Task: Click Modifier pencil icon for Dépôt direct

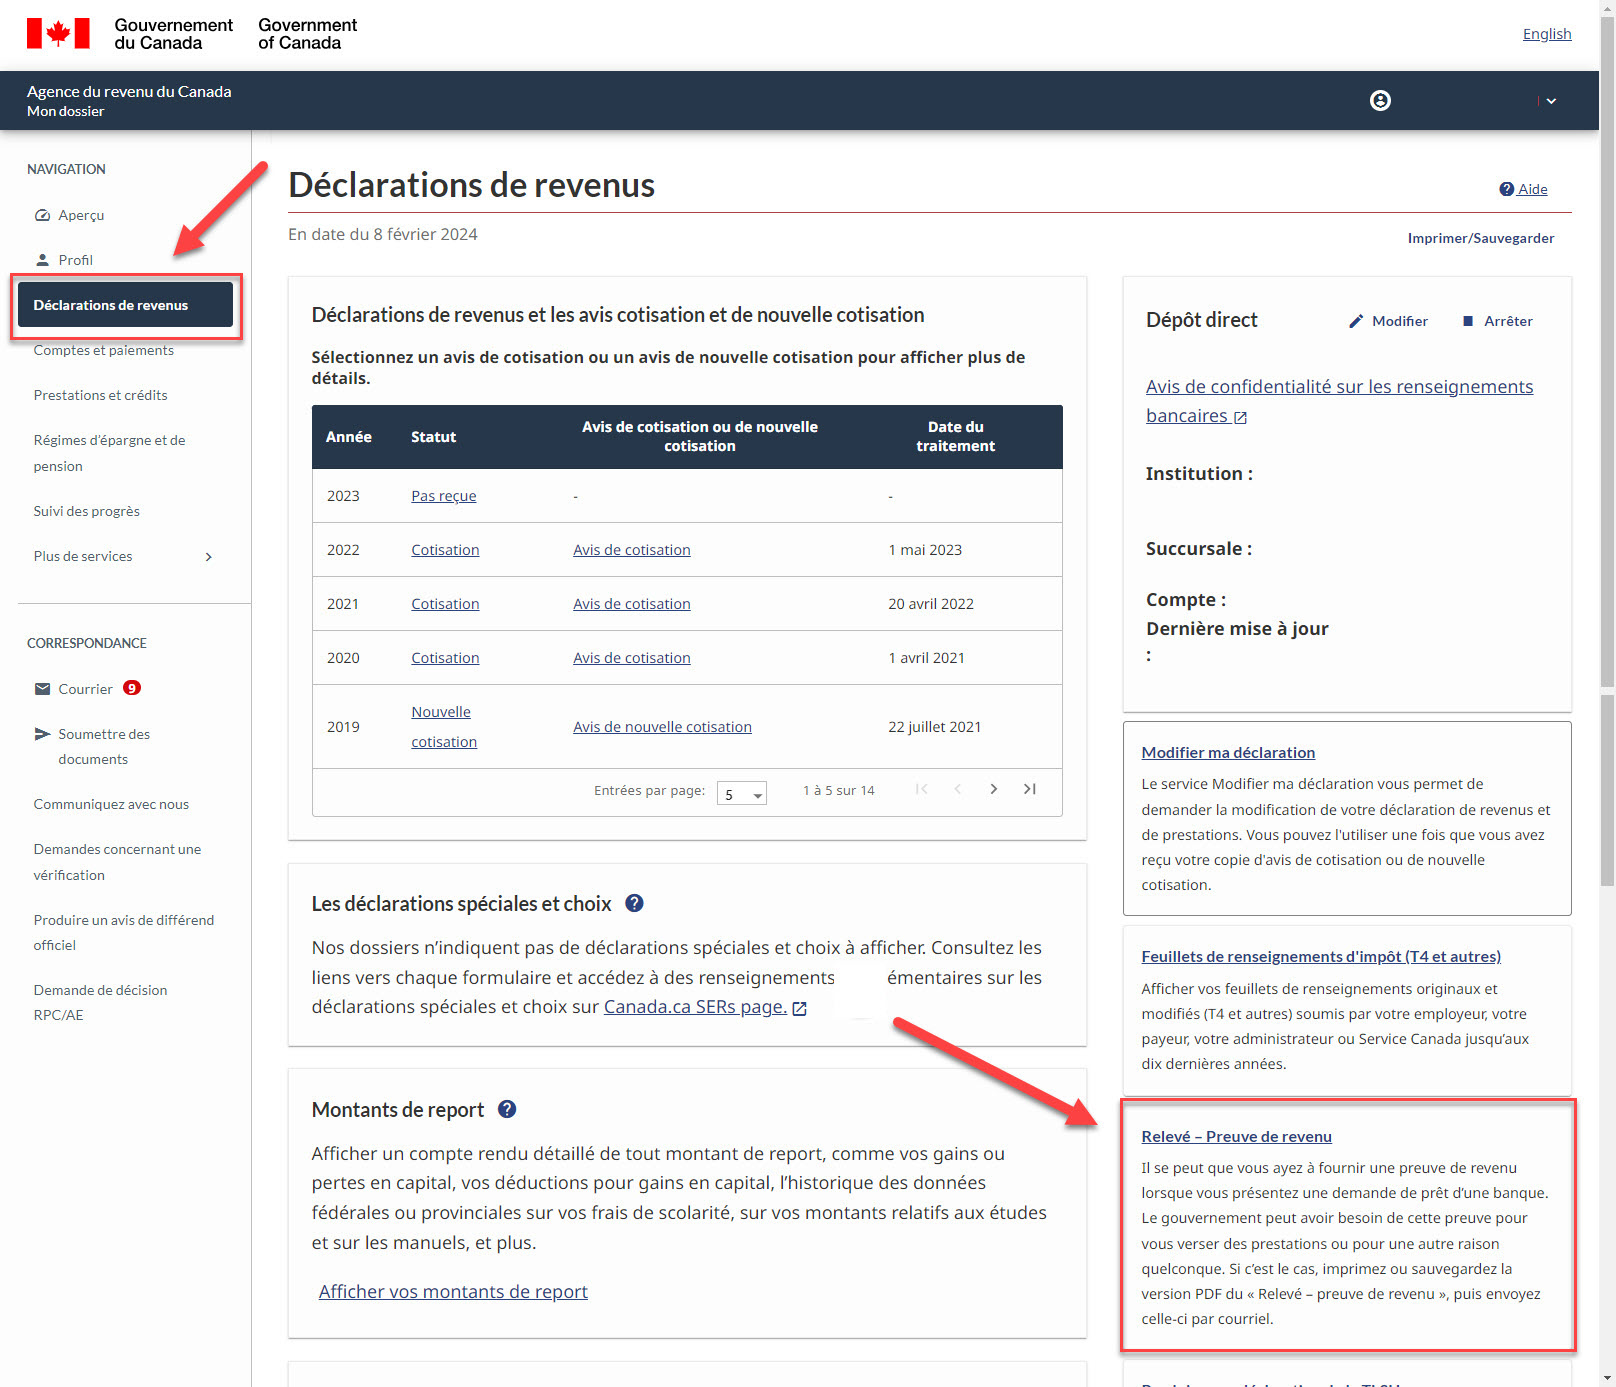Action: click(x=1356, y=321)
